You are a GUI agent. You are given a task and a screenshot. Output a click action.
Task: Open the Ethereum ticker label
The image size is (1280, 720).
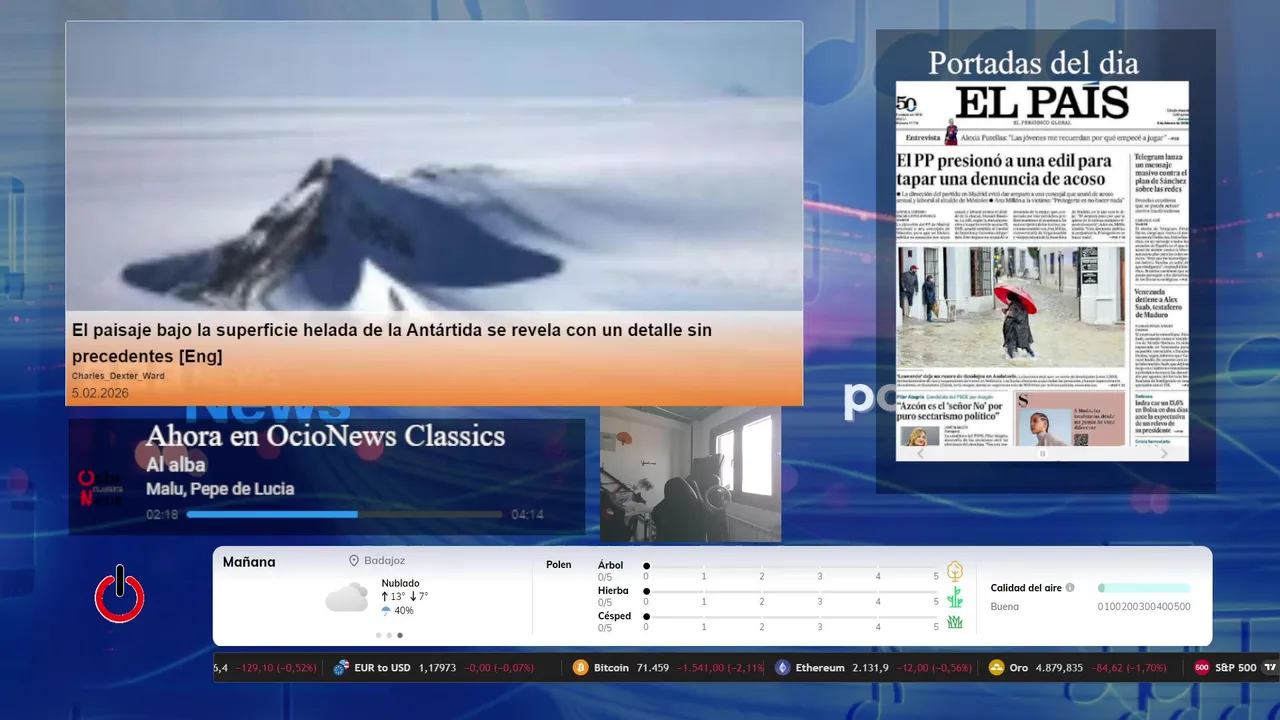coord(820,668)
